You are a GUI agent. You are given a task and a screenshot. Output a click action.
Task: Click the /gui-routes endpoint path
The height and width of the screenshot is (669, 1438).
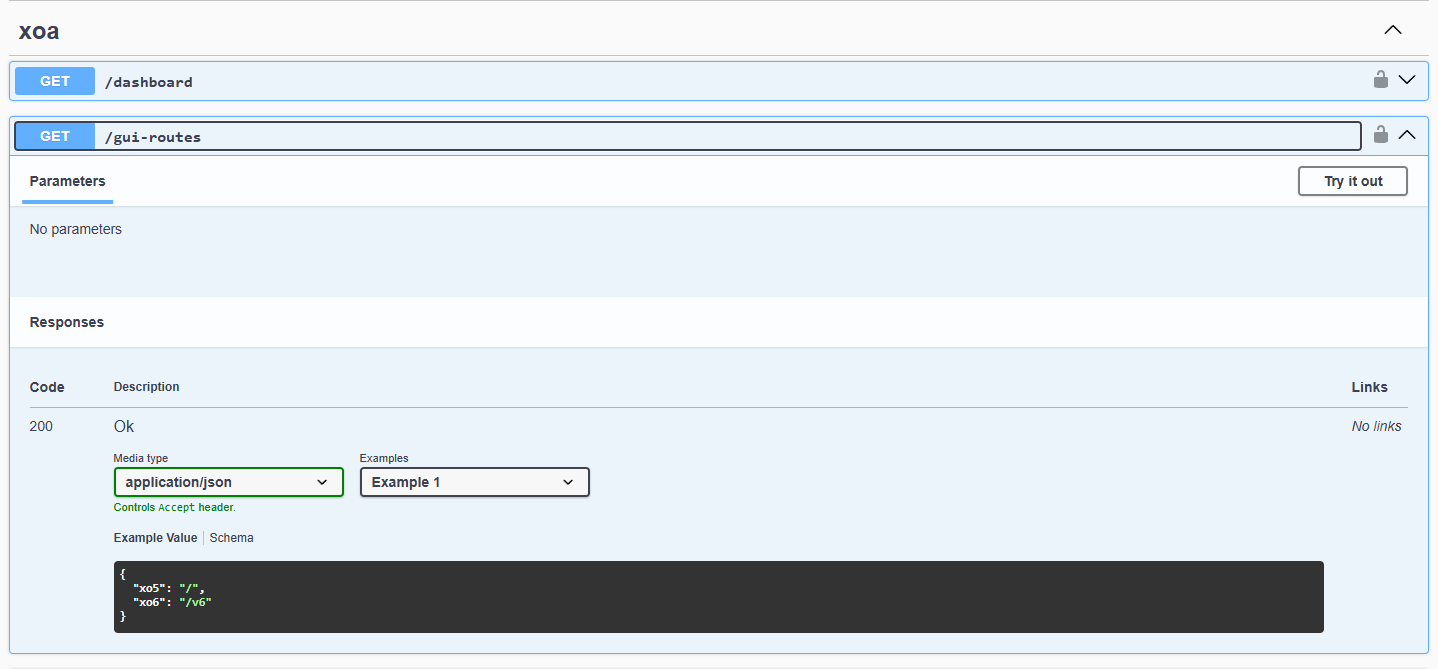(x=153, y=136)
